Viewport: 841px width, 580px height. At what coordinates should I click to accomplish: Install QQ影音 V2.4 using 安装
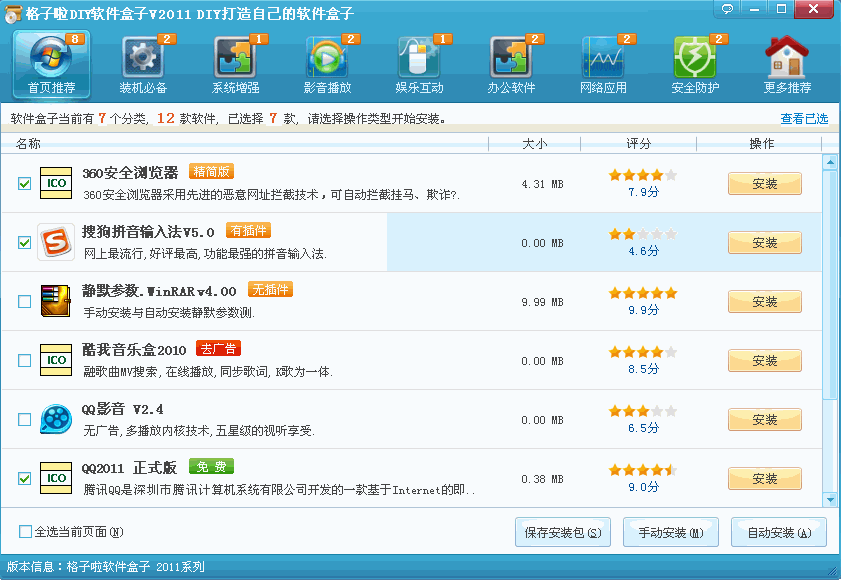click(764, 420)
